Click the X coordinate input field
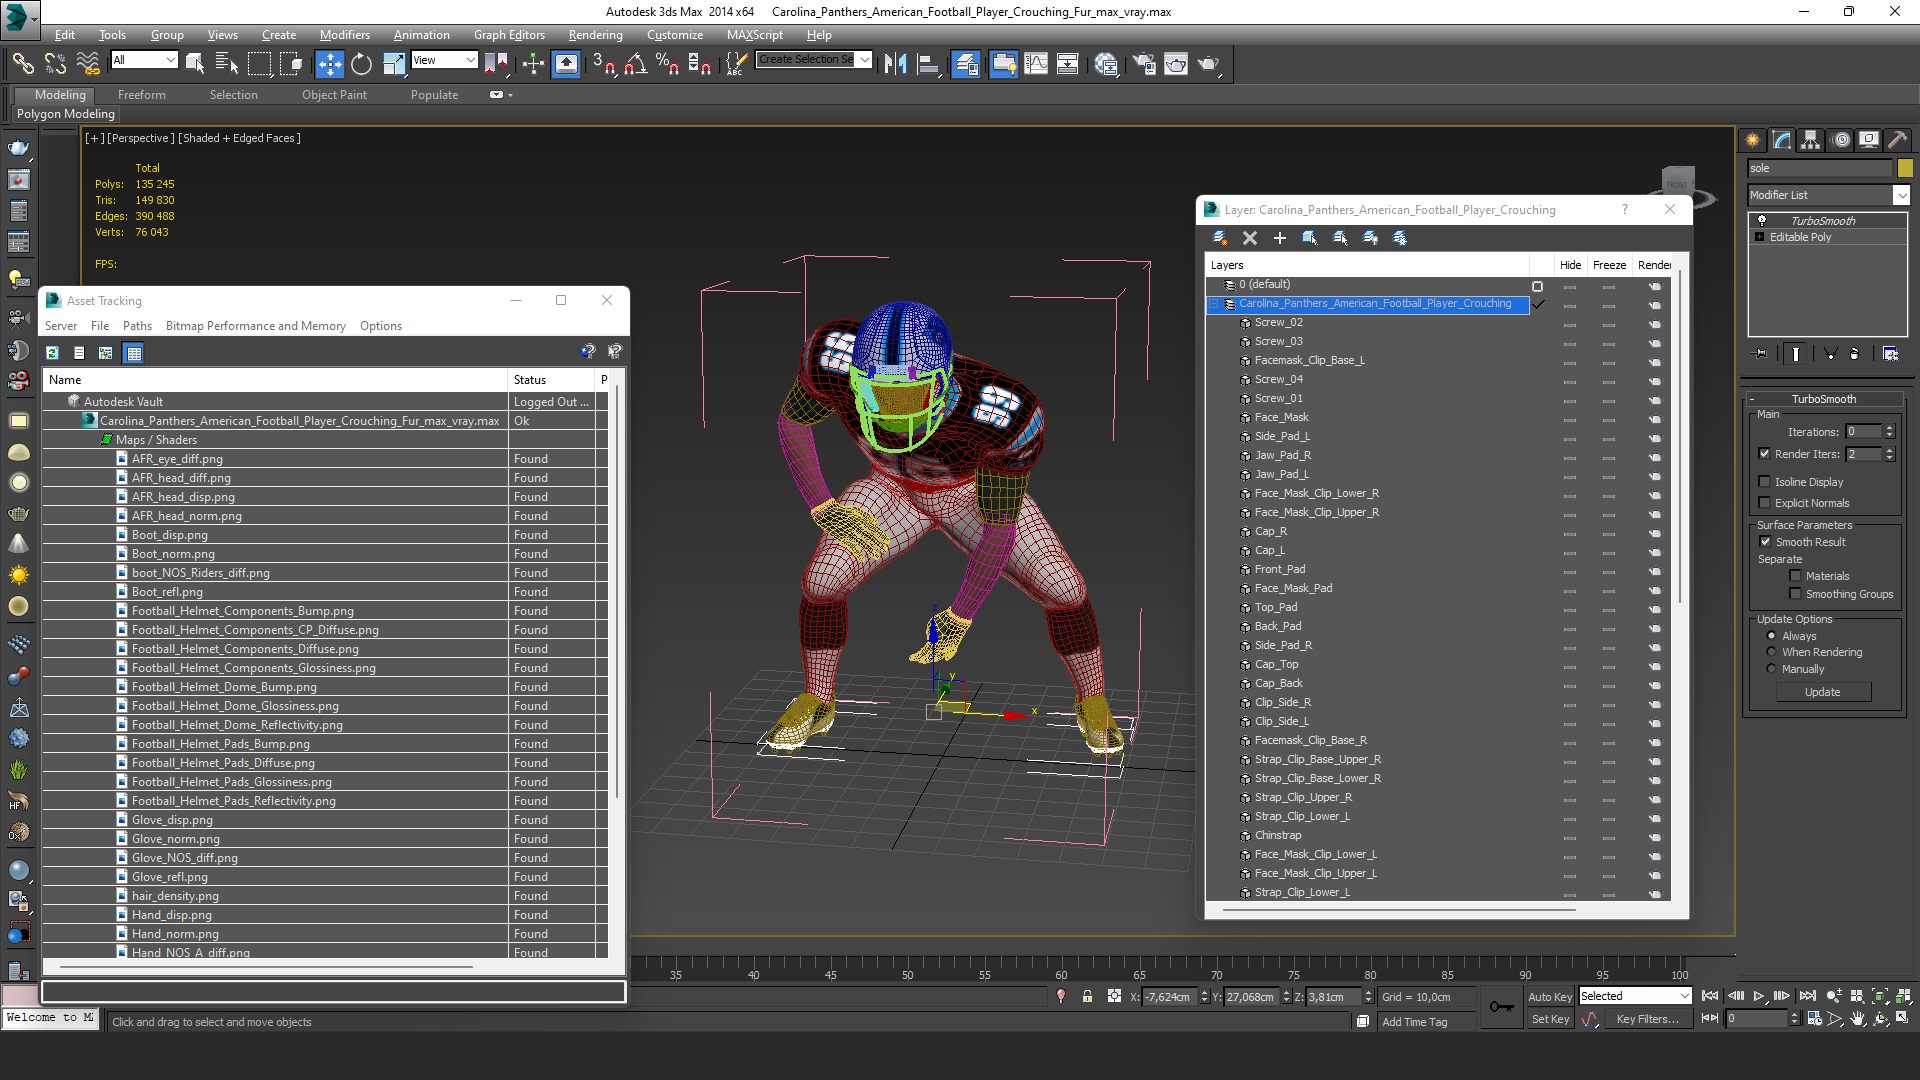 point(1169,997)
